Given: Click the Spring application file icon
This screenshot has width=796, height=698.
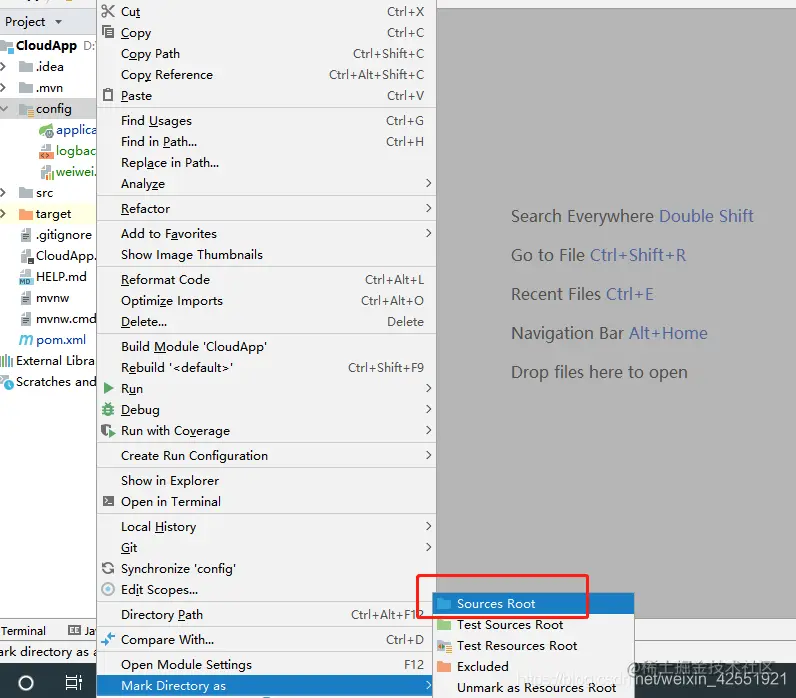Looking at the screenshot, I should point(46,130).
